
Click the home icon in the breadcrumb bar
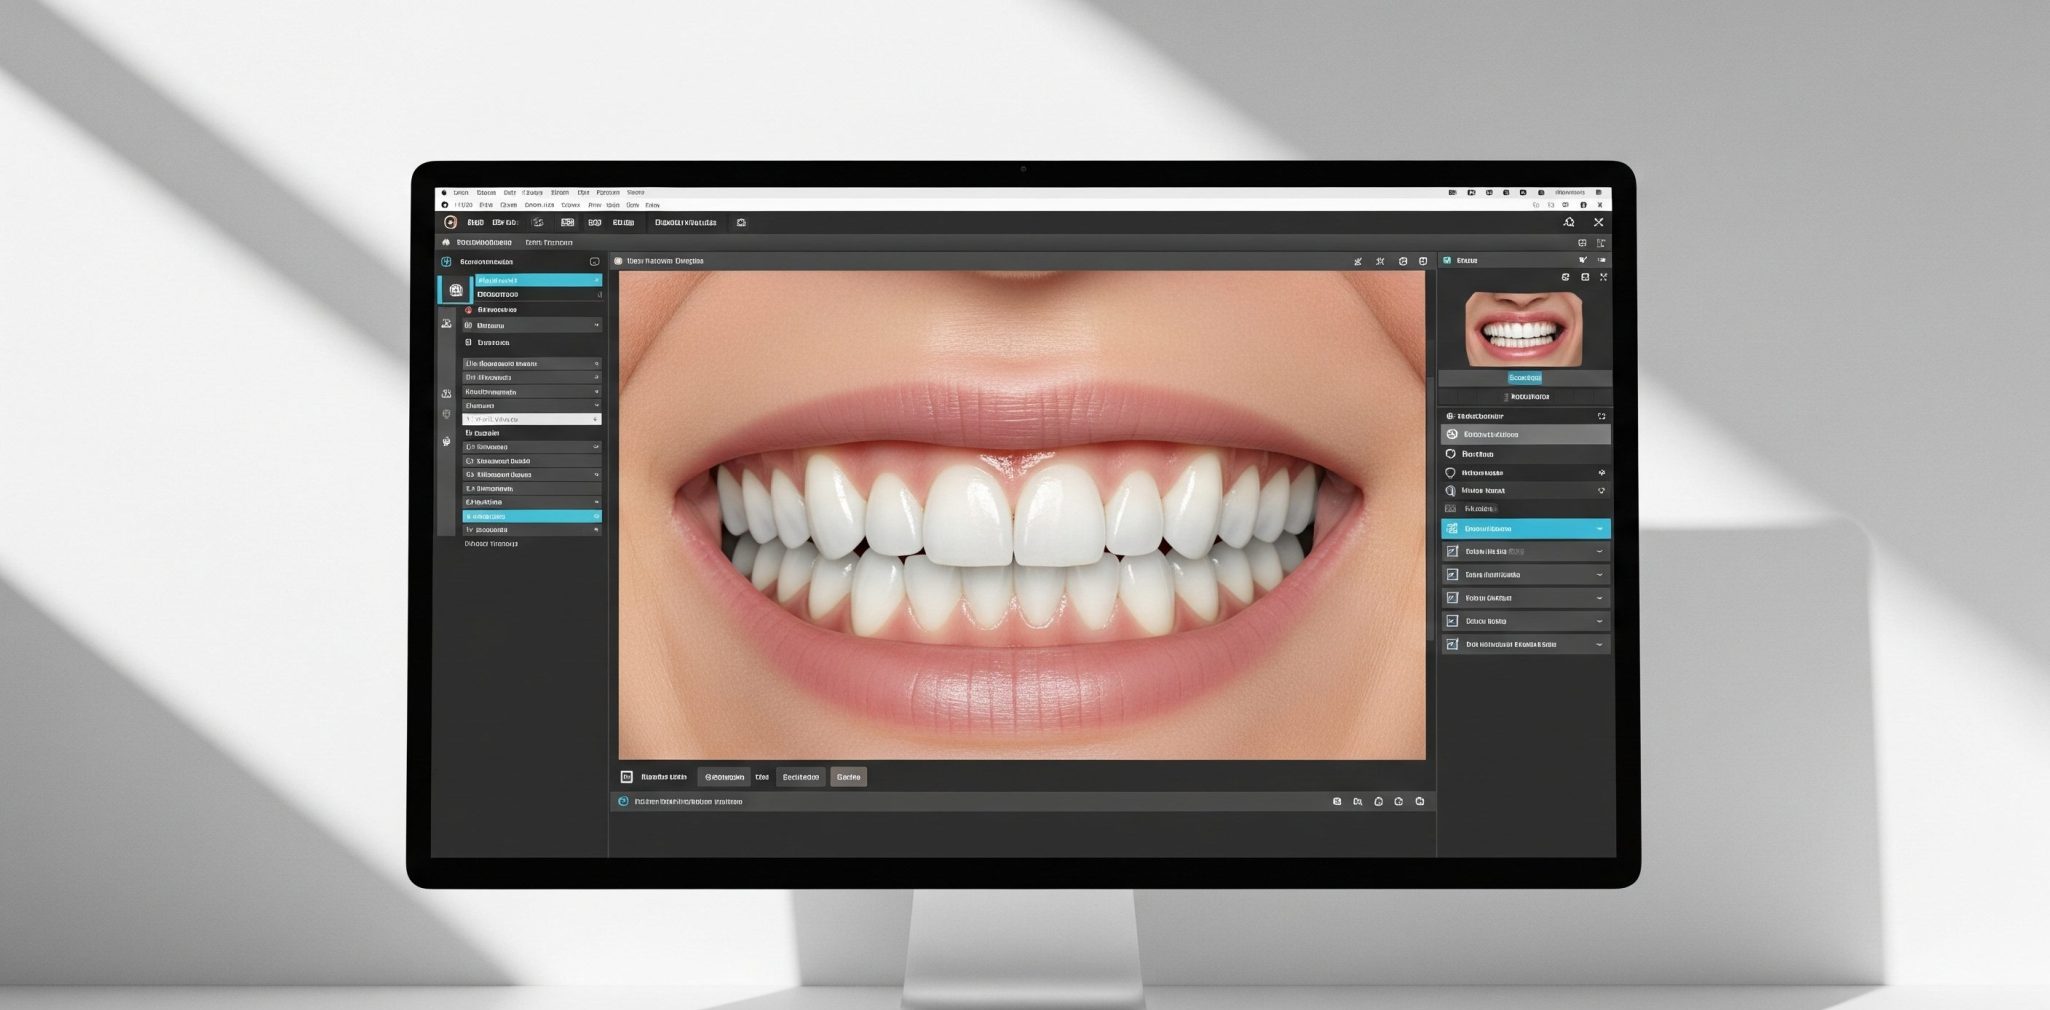tap(446, 243)
